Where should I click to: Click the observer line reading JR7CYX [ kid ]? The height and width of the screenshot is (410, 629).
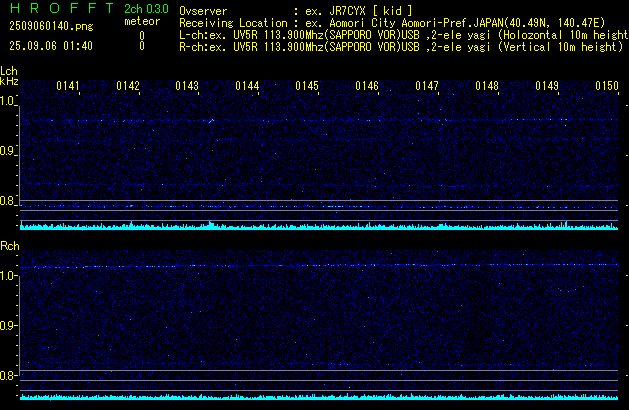point(296,11)
